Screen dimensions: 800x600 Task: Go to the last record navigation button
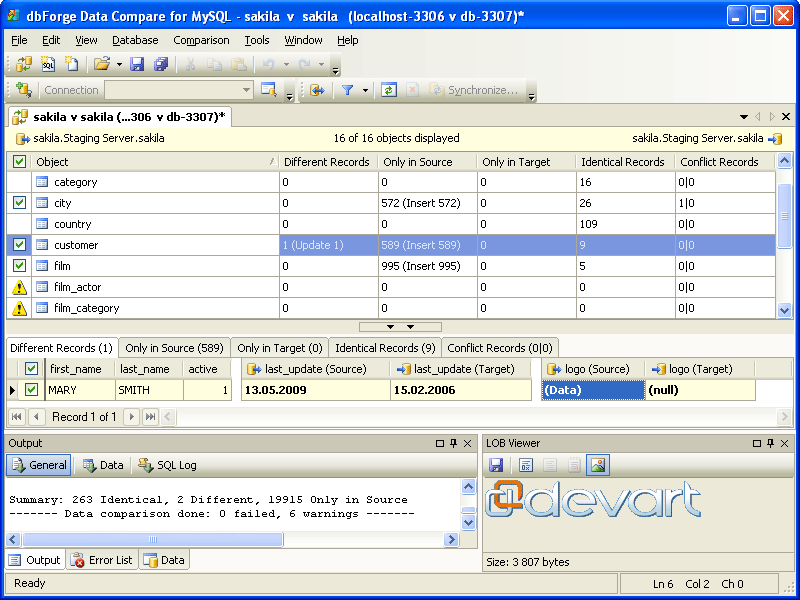tap(151, 417)
